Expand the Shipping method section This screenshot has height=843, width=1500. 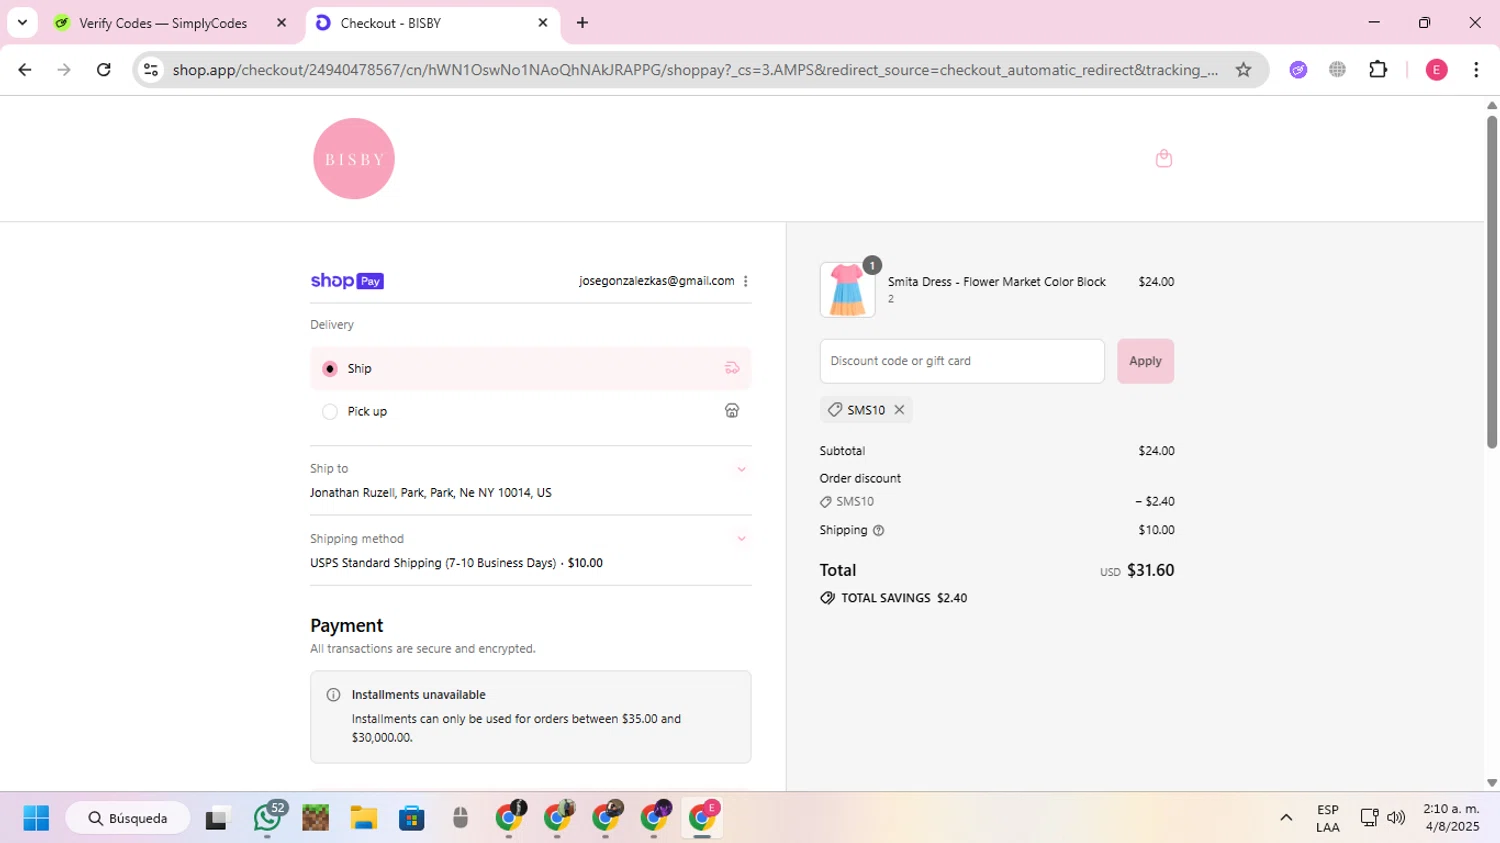(741, 539)
